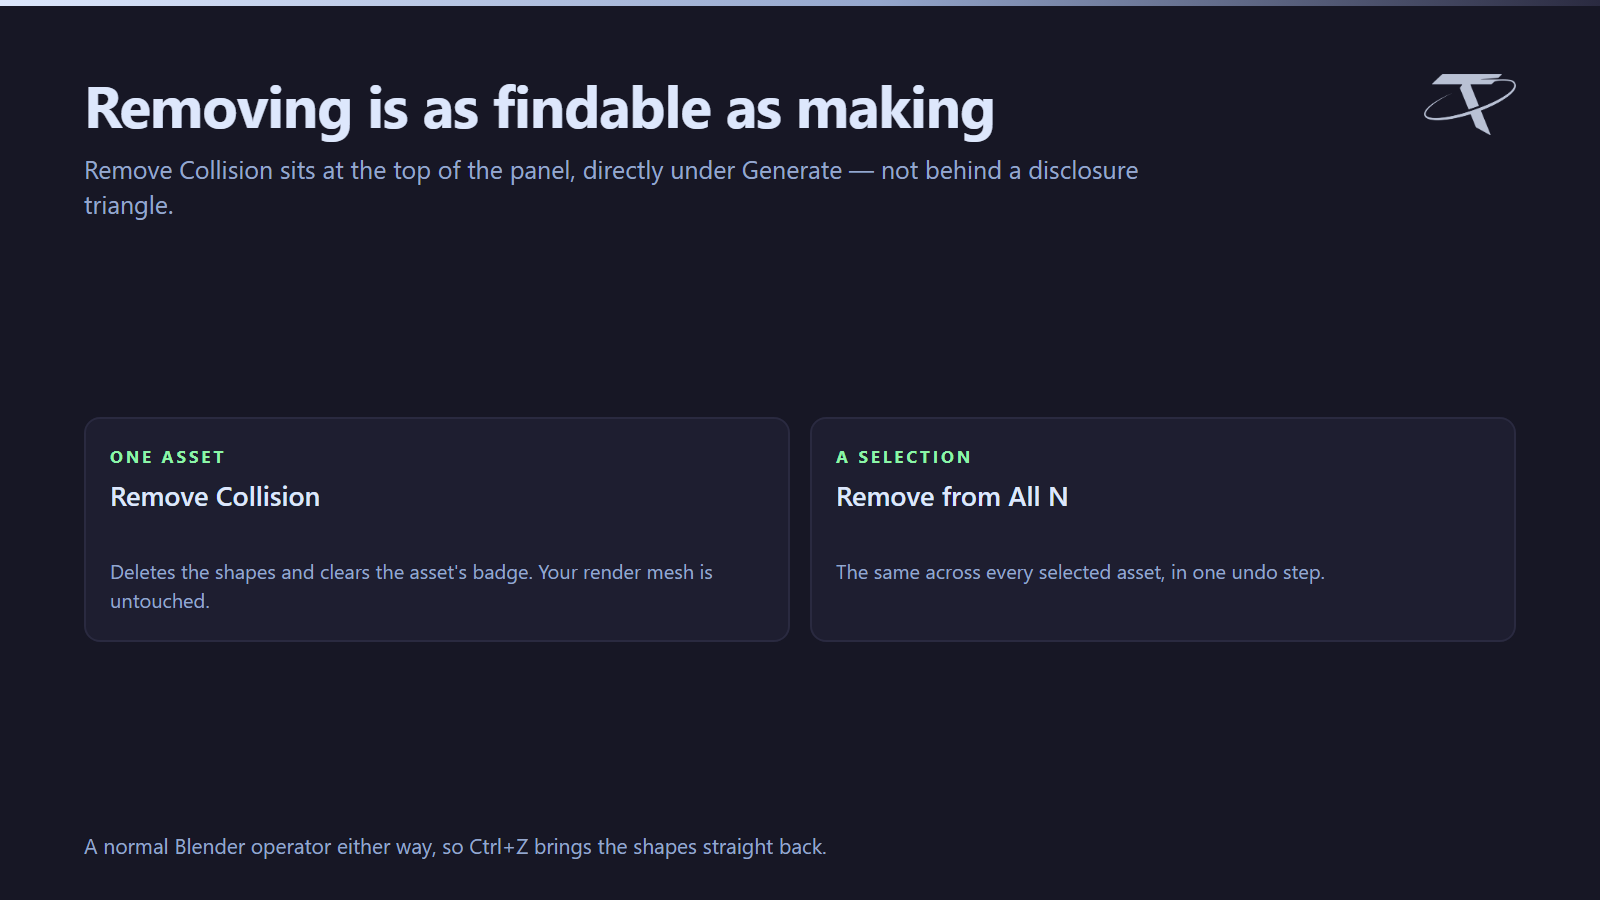Click the green 'ONE ASSET' label
The height and width of the screenshot is (900, 1600).
[x=167, y=457]
